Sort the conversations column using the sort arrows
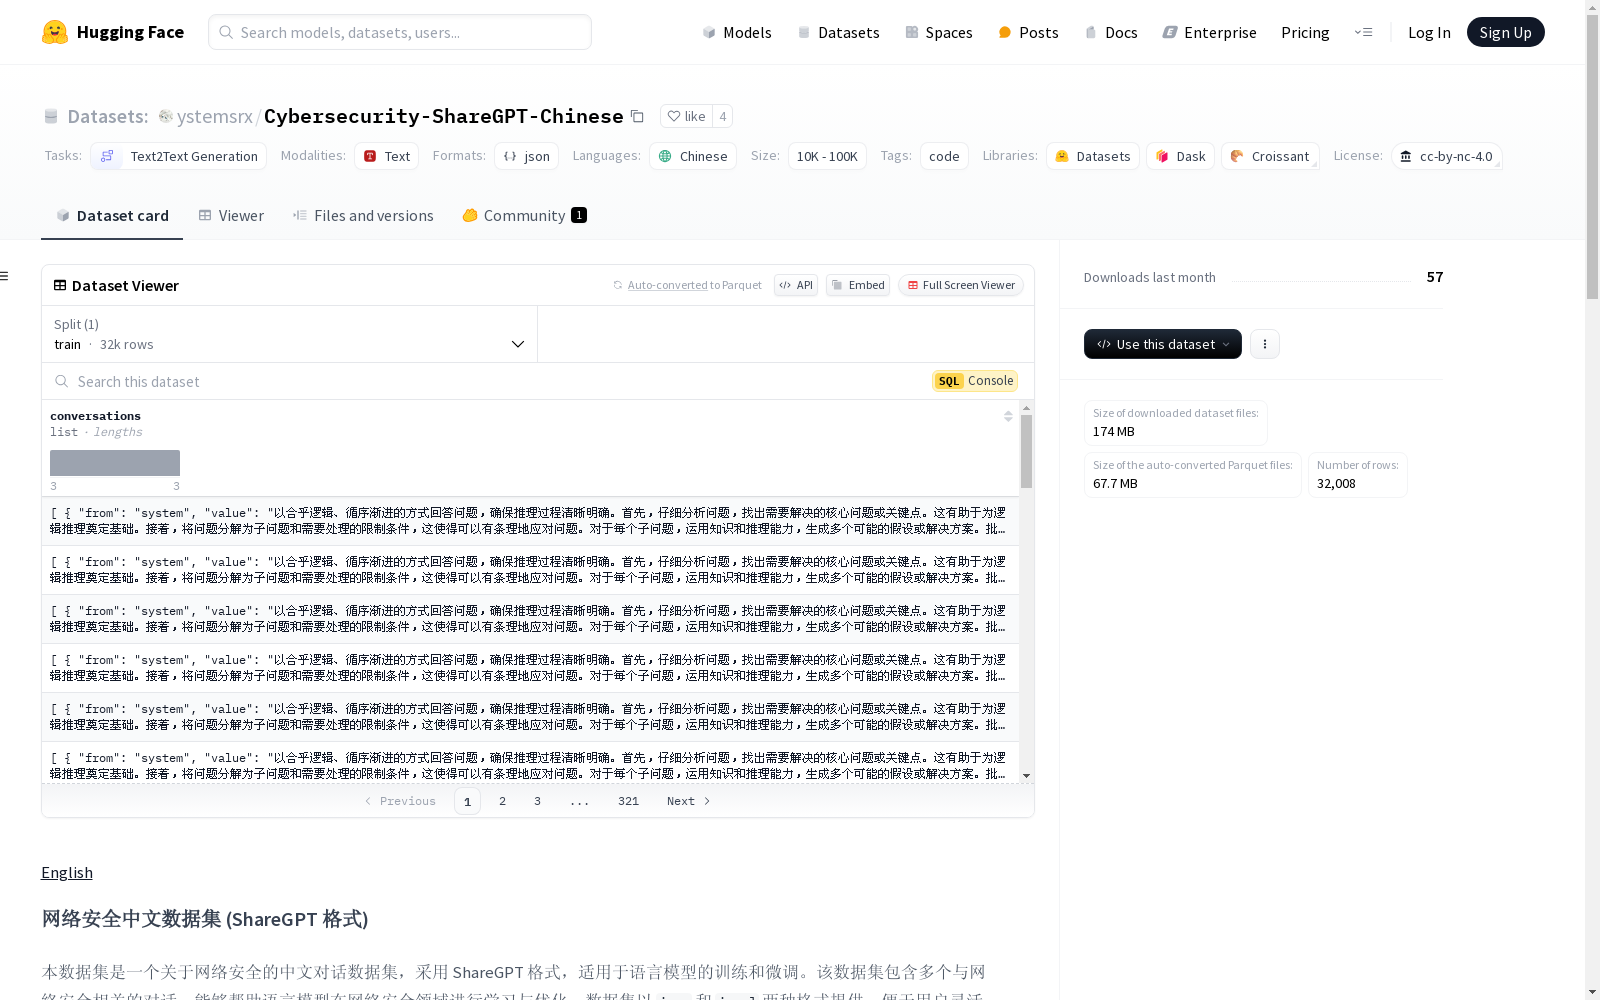 [1008, 416]
